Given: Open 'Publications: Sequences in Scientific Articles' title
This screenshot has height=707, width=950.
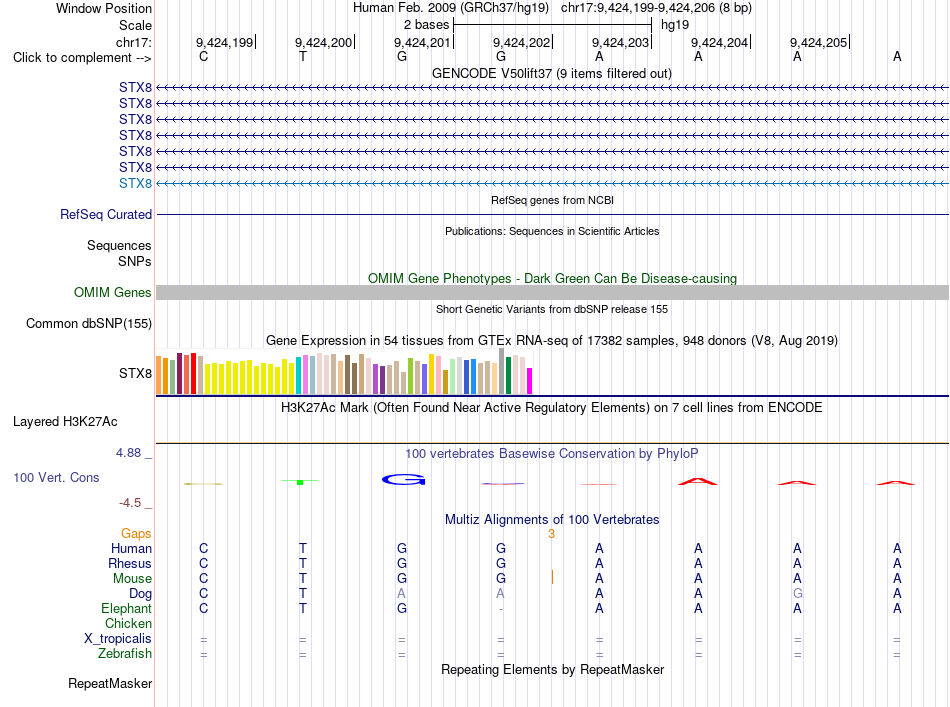Looking at the screenshot, I should pyautogui.click(x=552, y=231).
